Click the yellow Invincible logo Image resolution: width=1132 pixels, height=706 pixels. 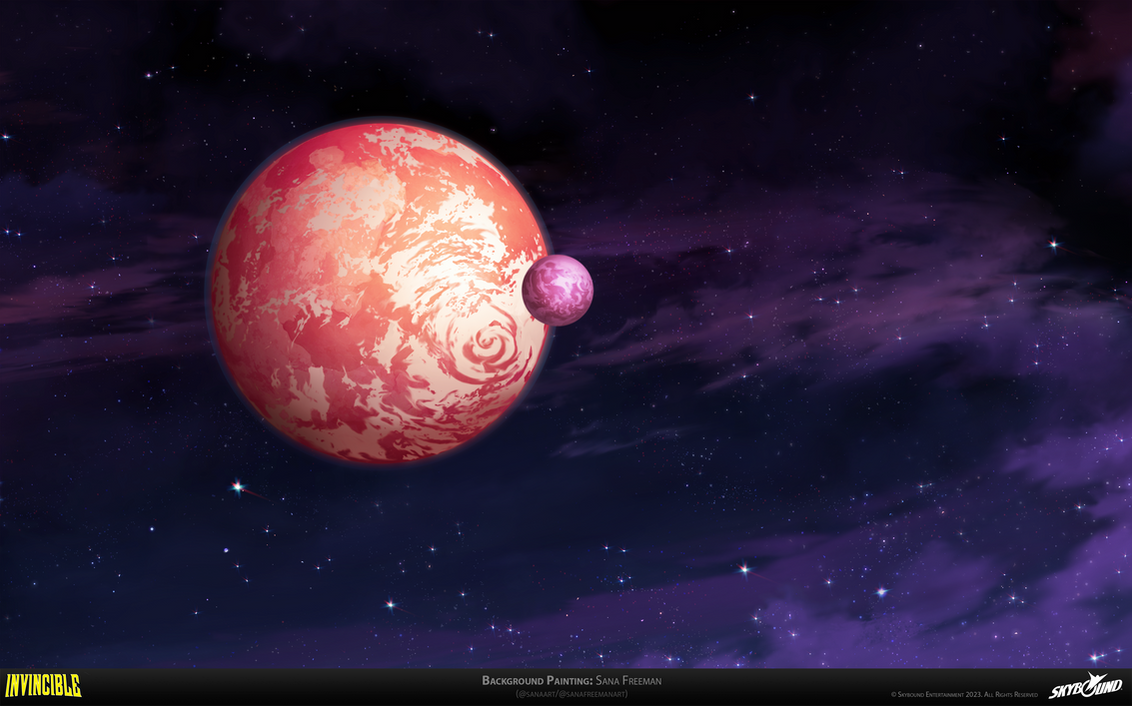(x=43, y=686)
